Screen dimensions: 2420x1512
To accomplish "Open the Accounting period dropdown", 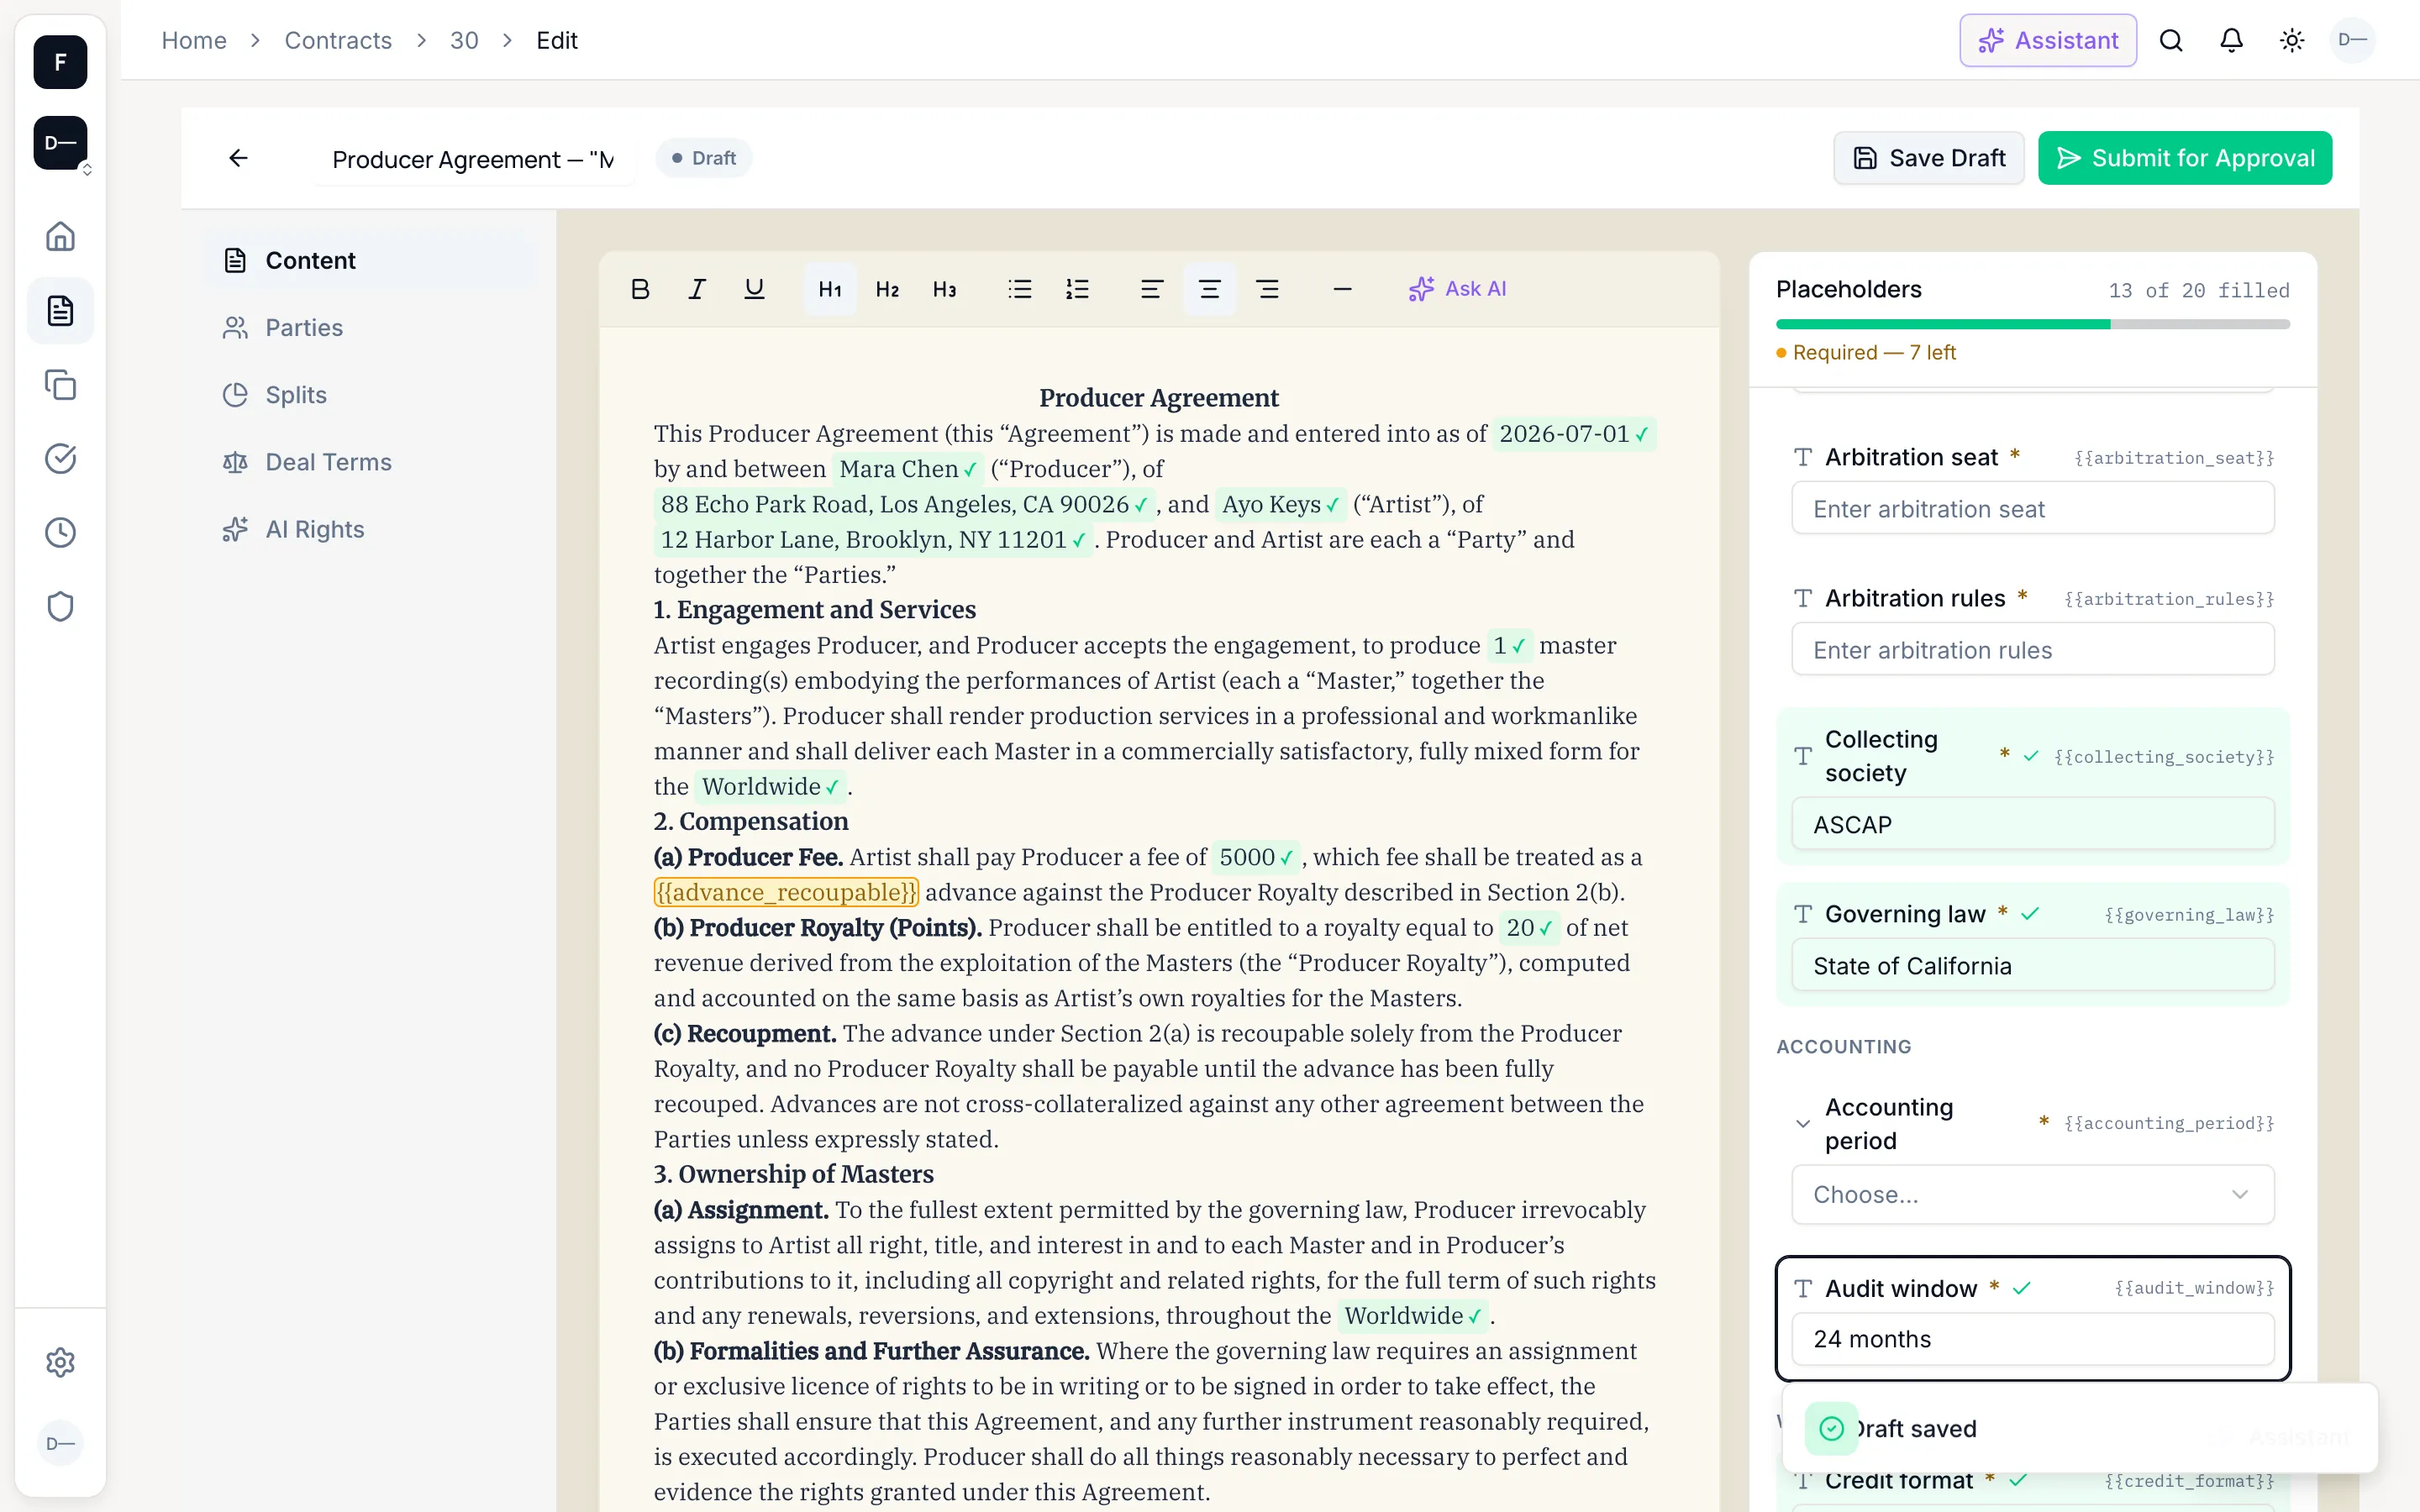I will pos(2033,1194).
